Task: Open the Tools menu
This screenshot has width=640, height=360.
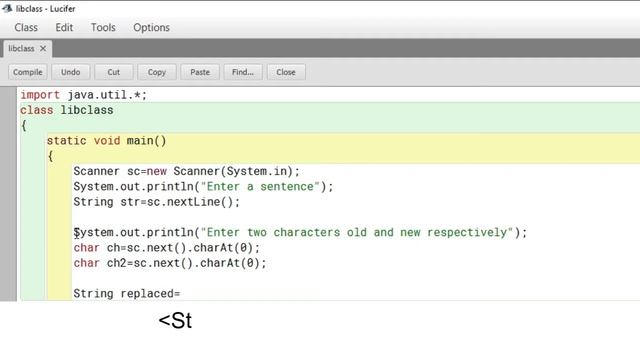Action: (x=103, y=27)
